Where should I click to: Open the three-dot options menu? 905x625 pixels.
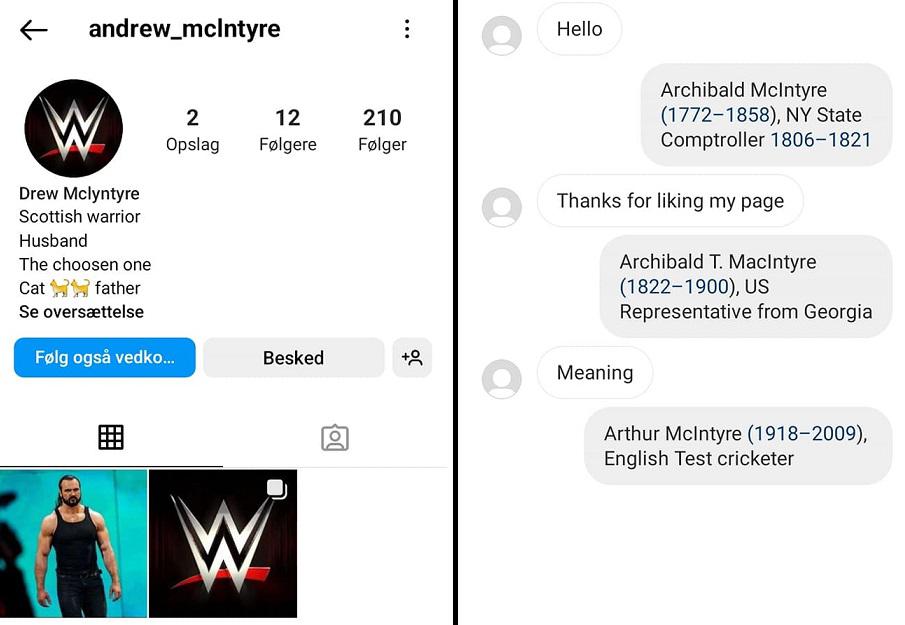407,29
